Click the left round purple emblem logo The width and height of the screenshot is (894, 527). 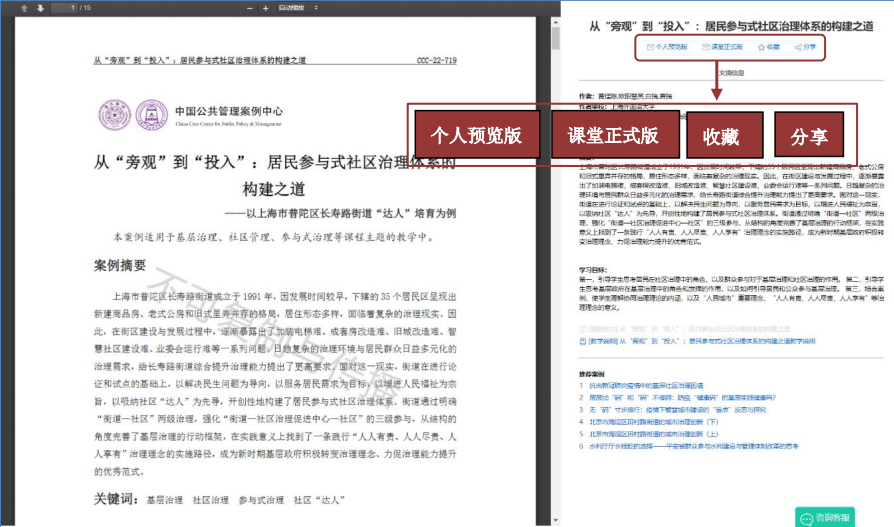(x=115, y=115)
